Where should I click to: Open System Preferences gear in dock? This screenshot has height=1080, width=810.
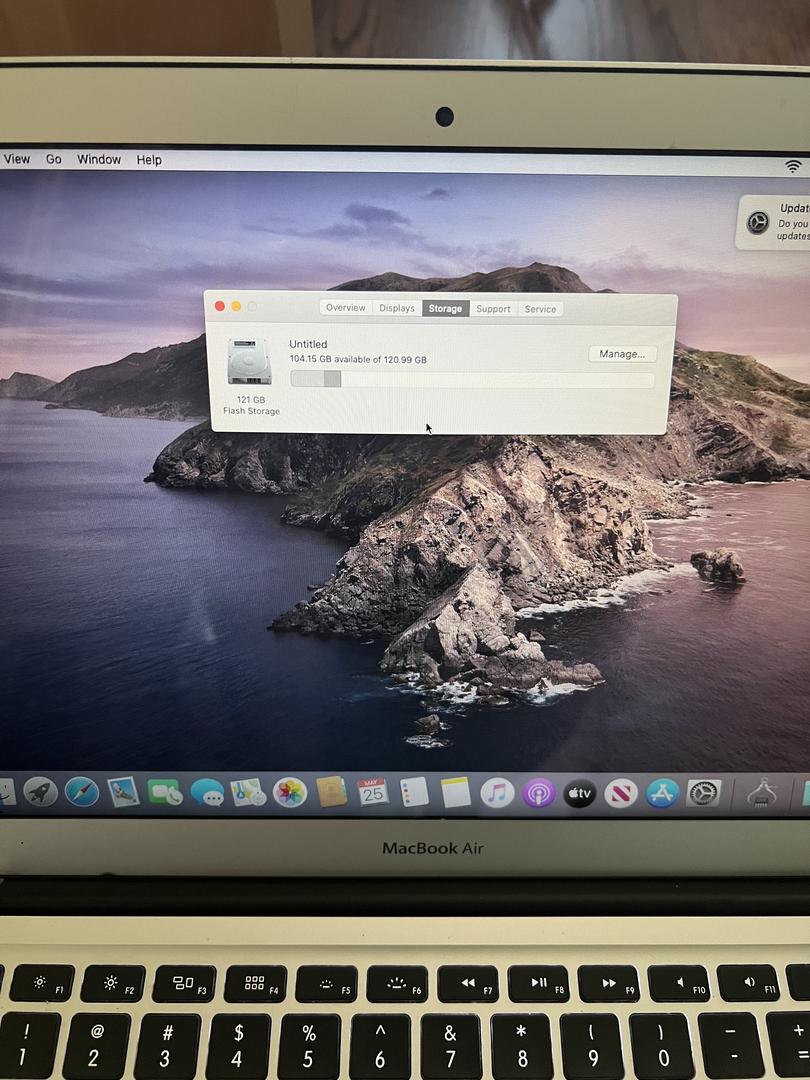704,794
